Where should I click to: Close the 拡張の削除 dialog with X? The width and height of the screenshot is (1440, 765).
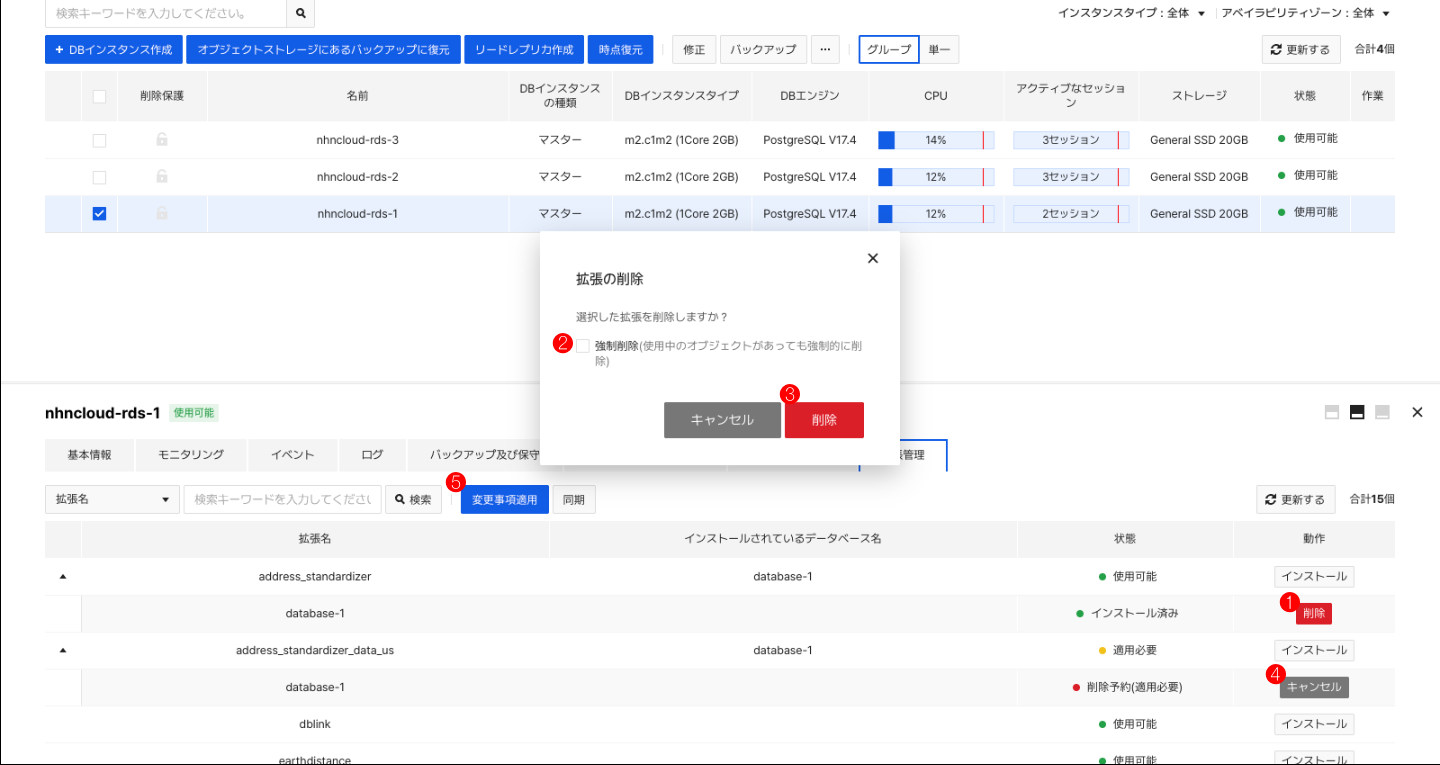(x=873, y=258)
